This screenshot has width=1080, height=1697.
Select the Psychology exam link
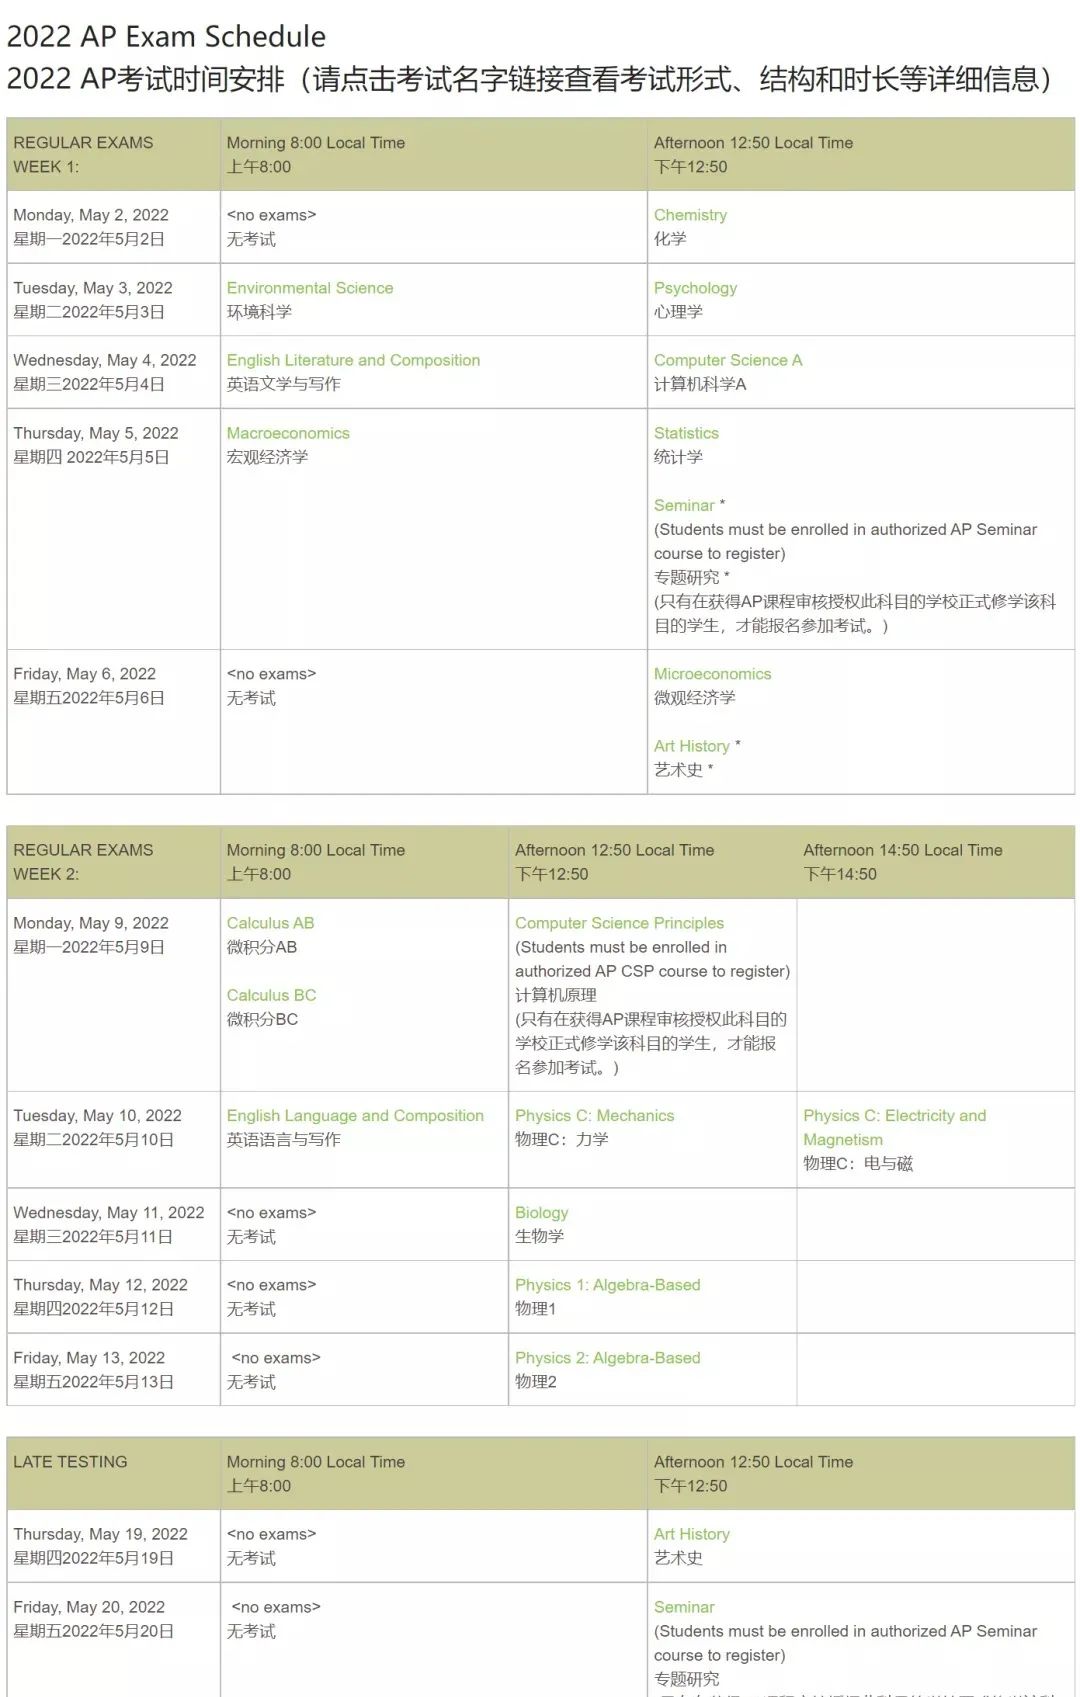[695, 288]
